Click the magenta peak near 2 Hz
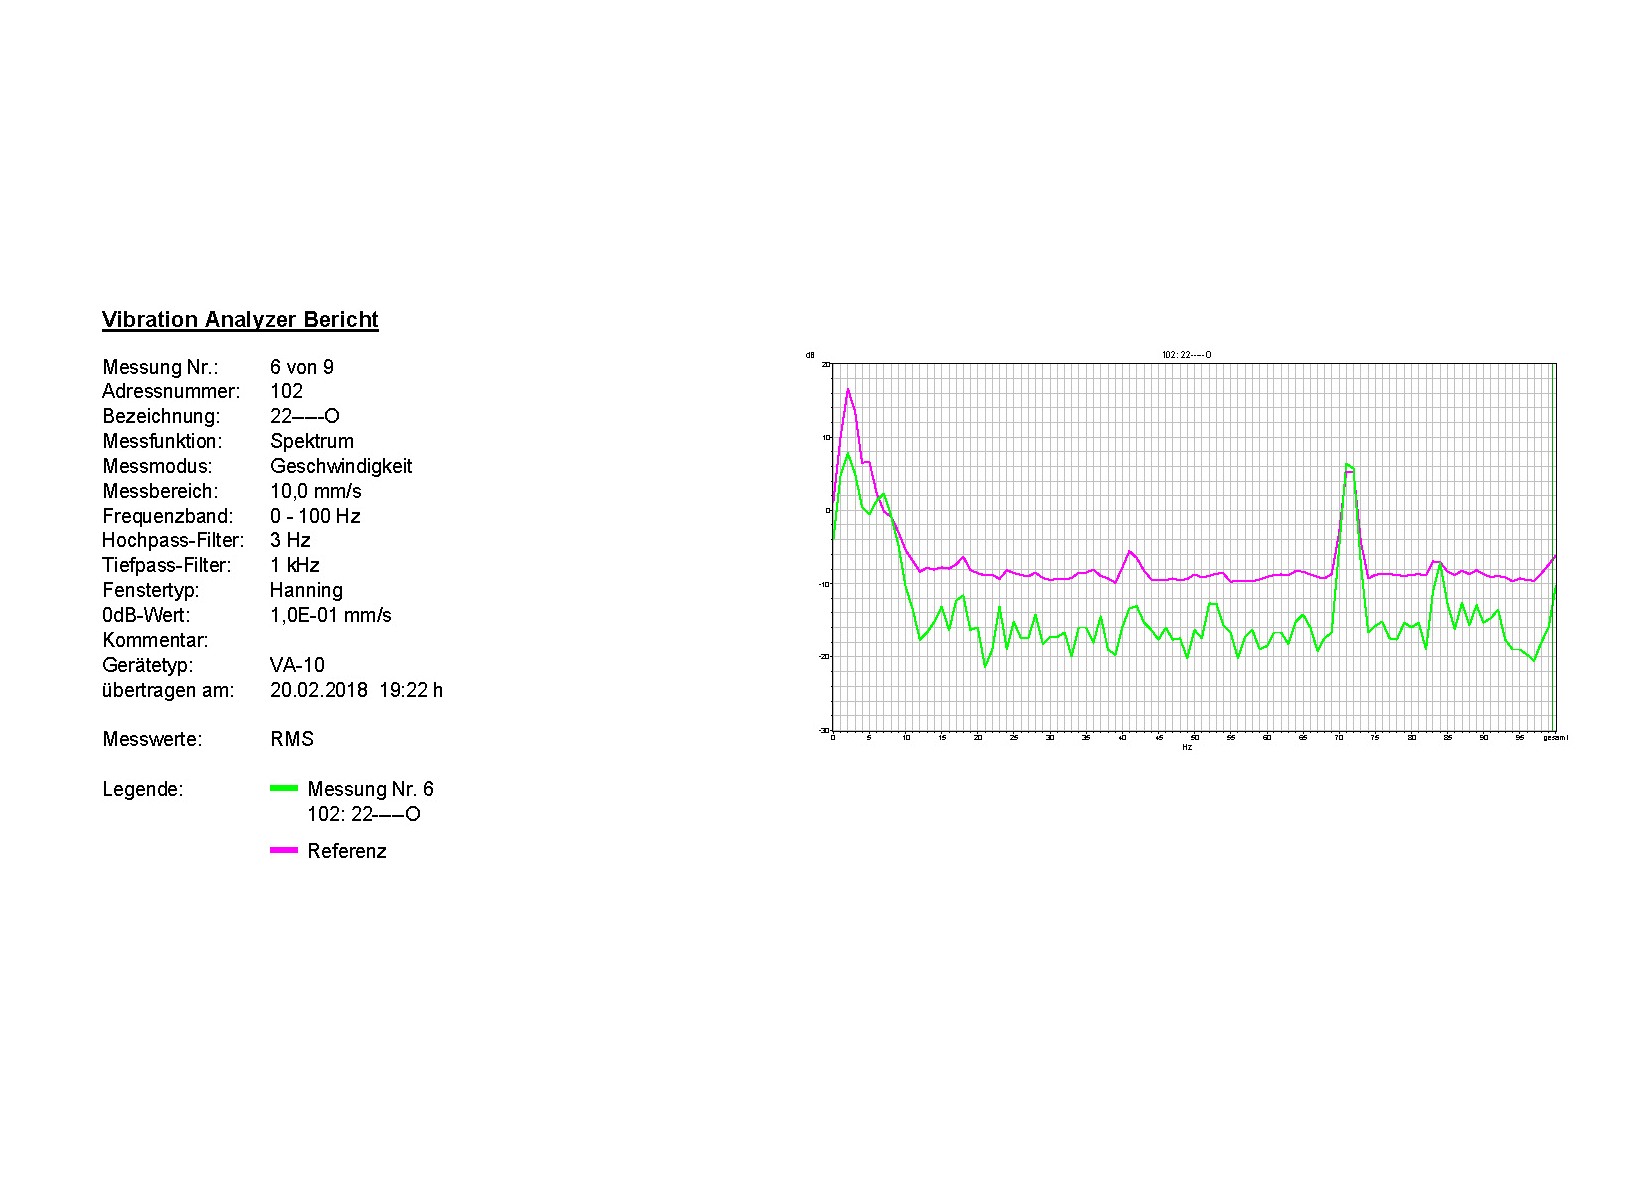The width and height of the screenshot is (1649, 1191). pyautogui.click(x=848, y=389)
